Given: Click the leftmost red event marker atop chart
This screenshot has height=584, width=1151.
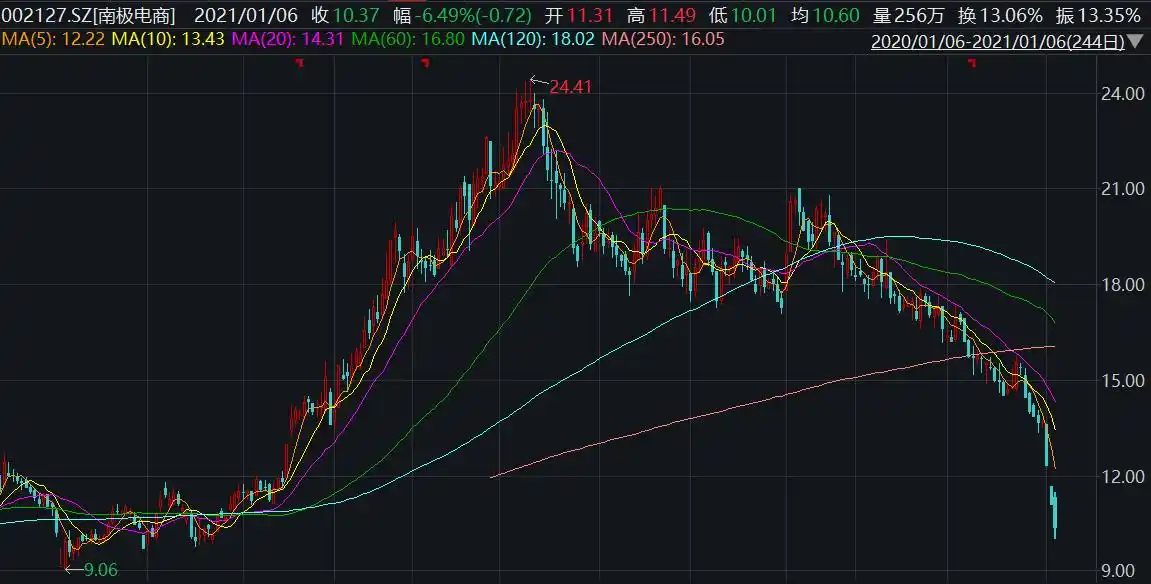Looking at the screenshot, I should pyautogui.click(x=299, y=64).
